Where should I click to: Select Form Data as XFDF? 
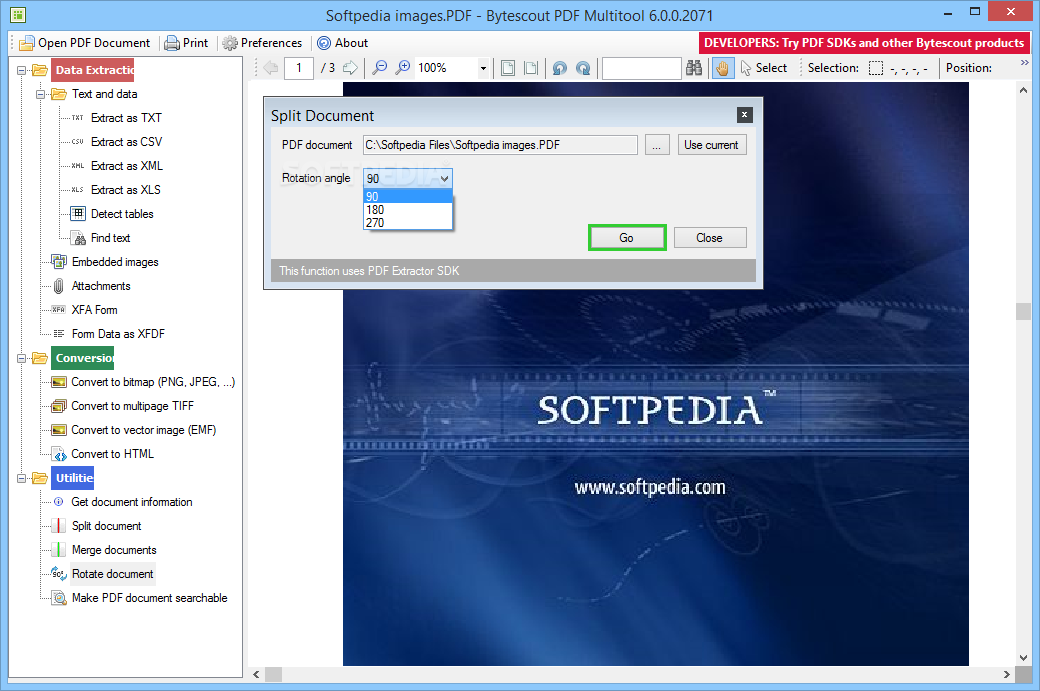[118, 334]
